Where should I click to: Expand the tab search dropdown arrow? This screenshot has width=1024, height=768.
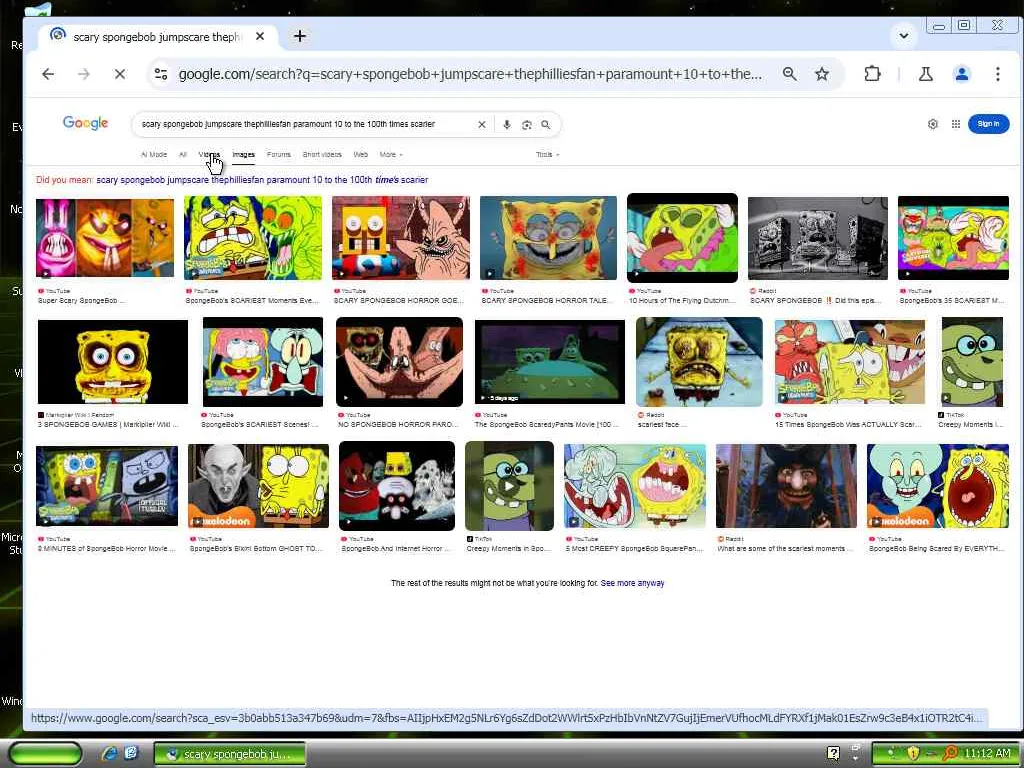click(x=904, y=35)
